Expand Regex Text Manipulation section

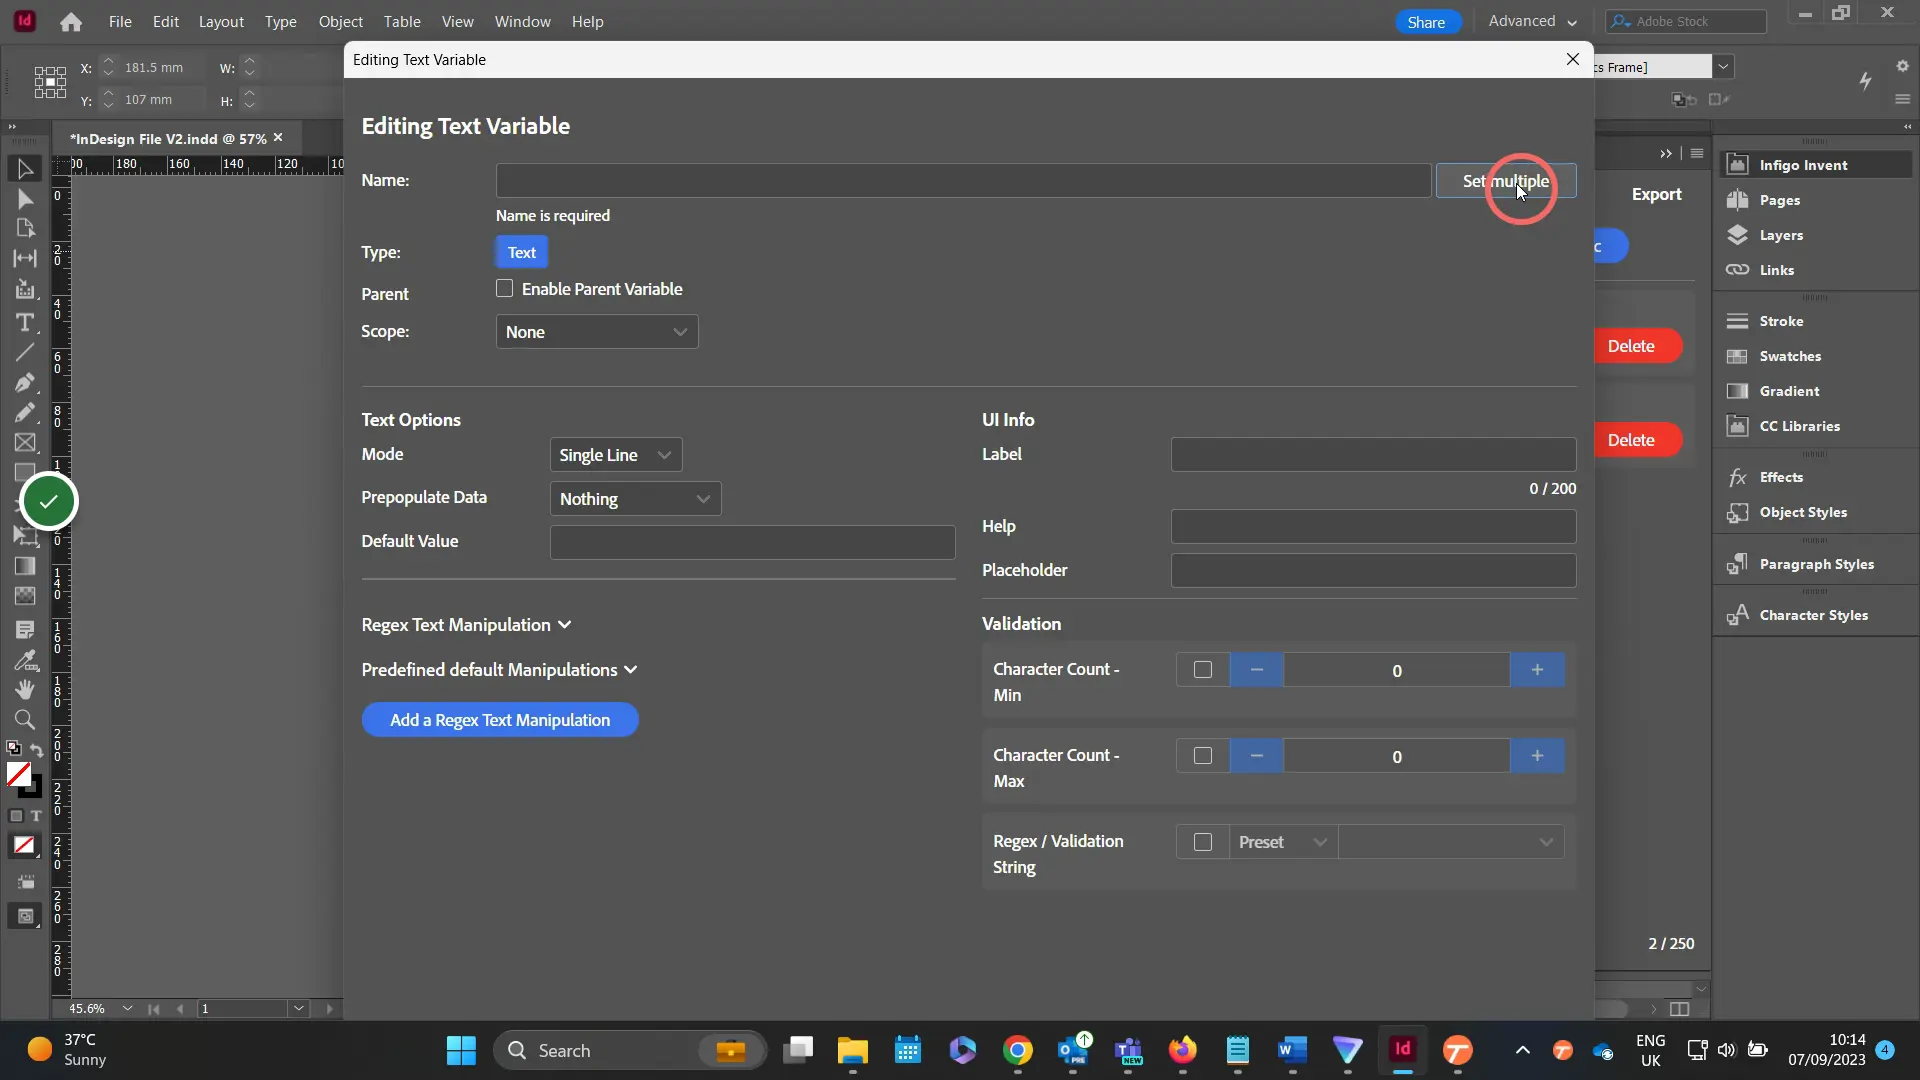coord(467,625)
